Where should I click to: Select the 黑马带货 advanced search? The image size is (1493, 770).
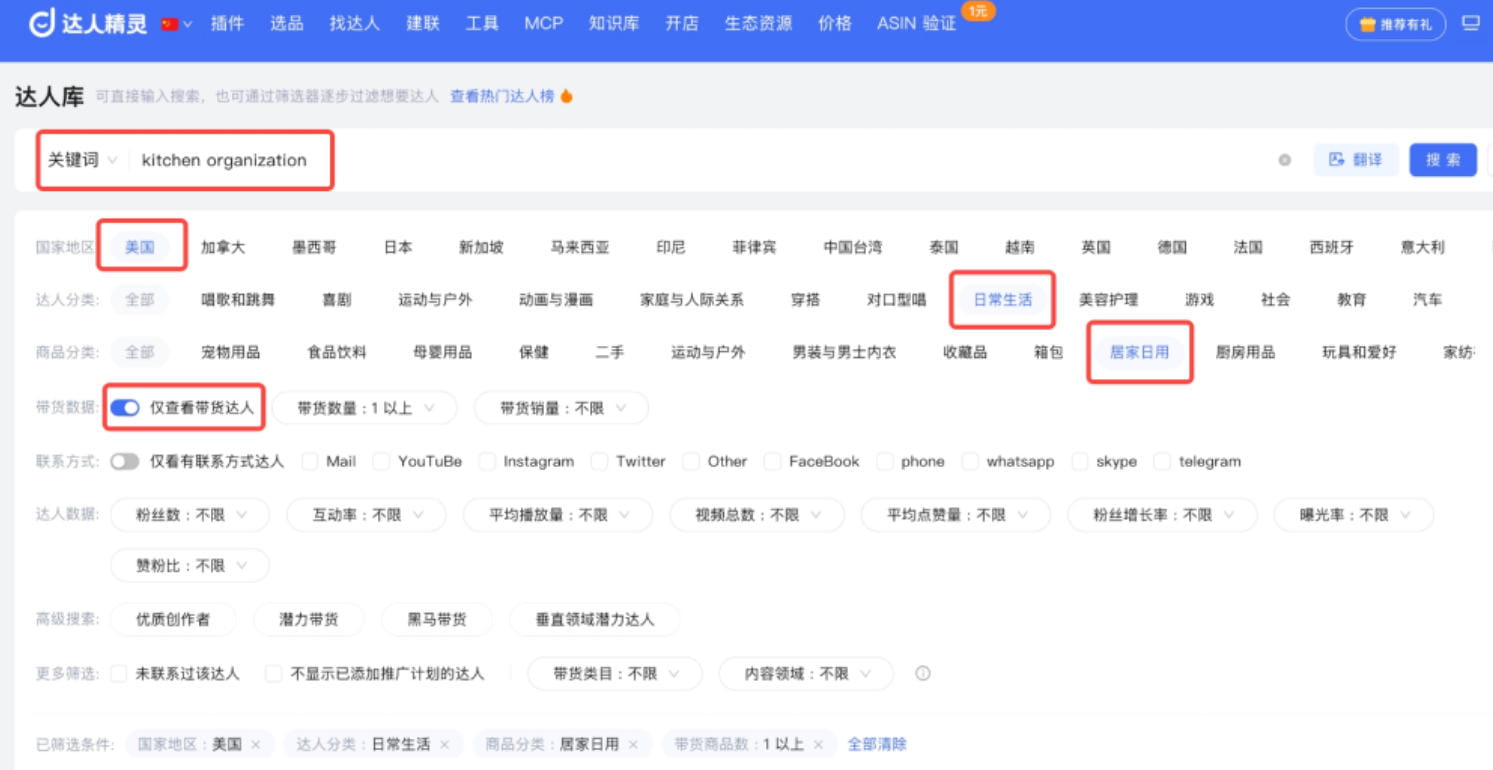tap(437, 619)
